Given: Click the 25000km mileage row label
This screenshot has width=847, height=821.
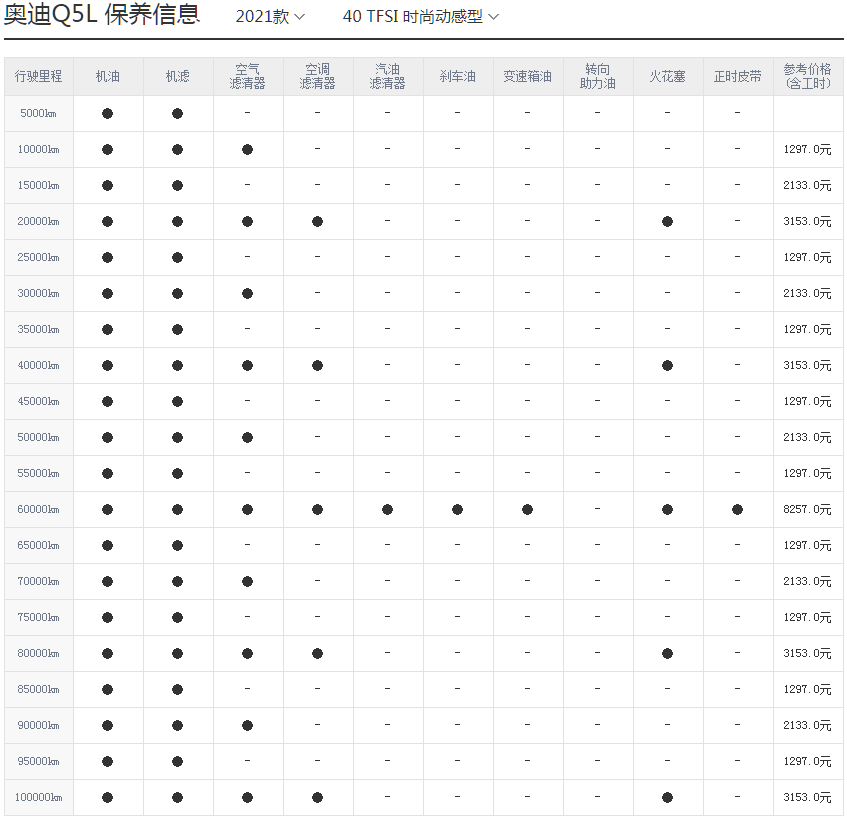Looking at the screenshot, I should click(x=38, y=258).
